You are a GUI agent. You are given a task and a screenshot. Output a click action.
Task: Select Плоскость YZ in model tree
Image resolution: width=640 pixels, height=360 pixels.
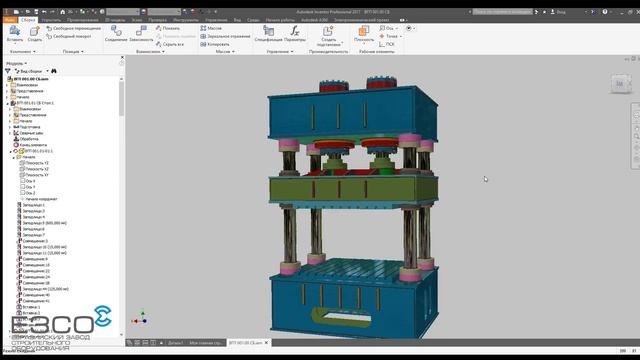tap(34, 163)
